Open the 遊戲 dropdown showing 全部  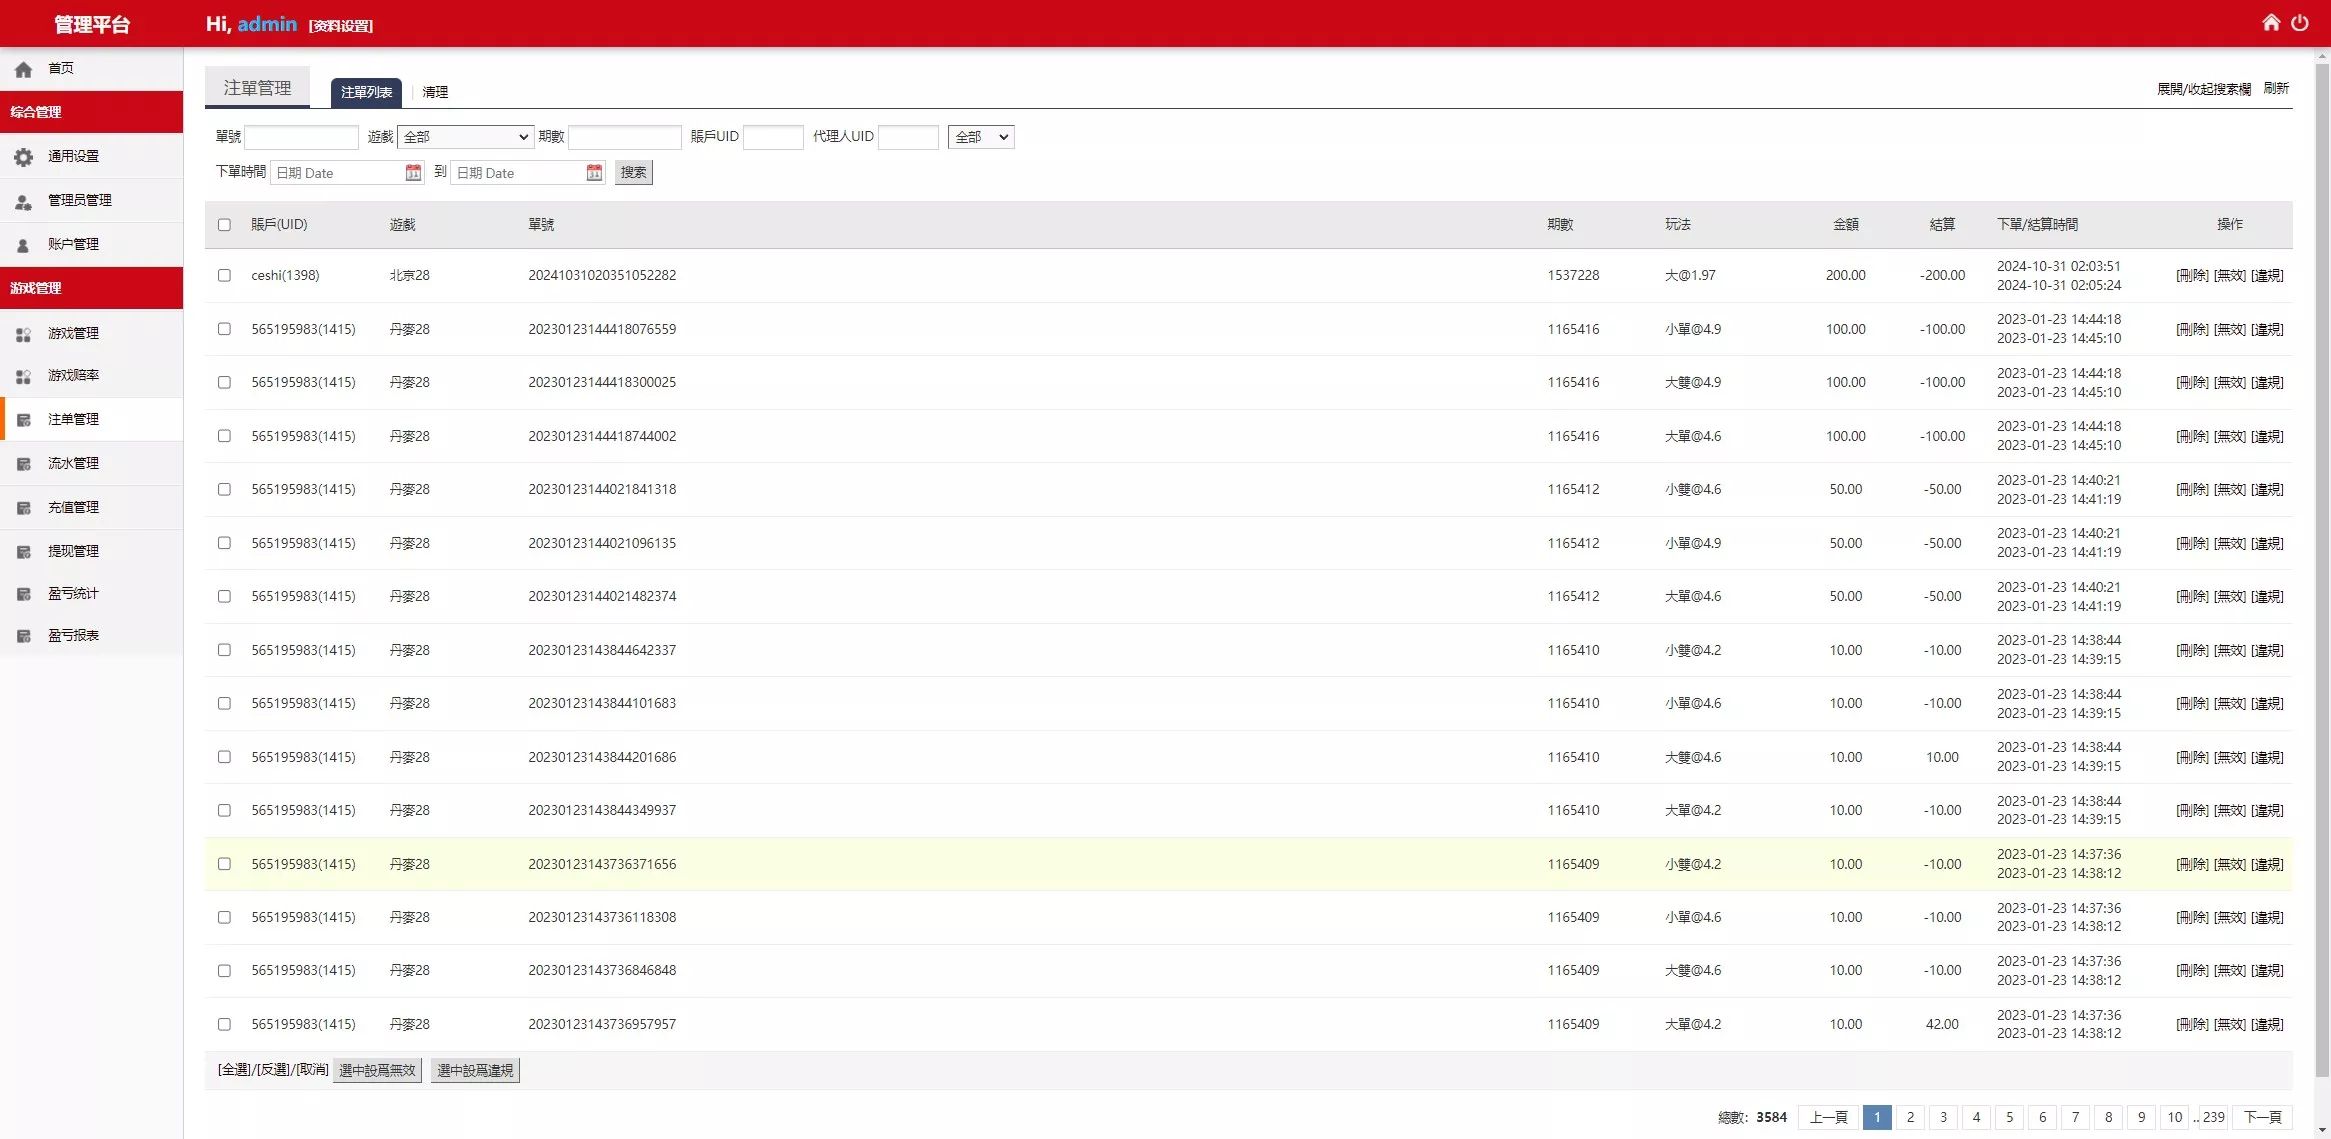(x=465, y=137)
